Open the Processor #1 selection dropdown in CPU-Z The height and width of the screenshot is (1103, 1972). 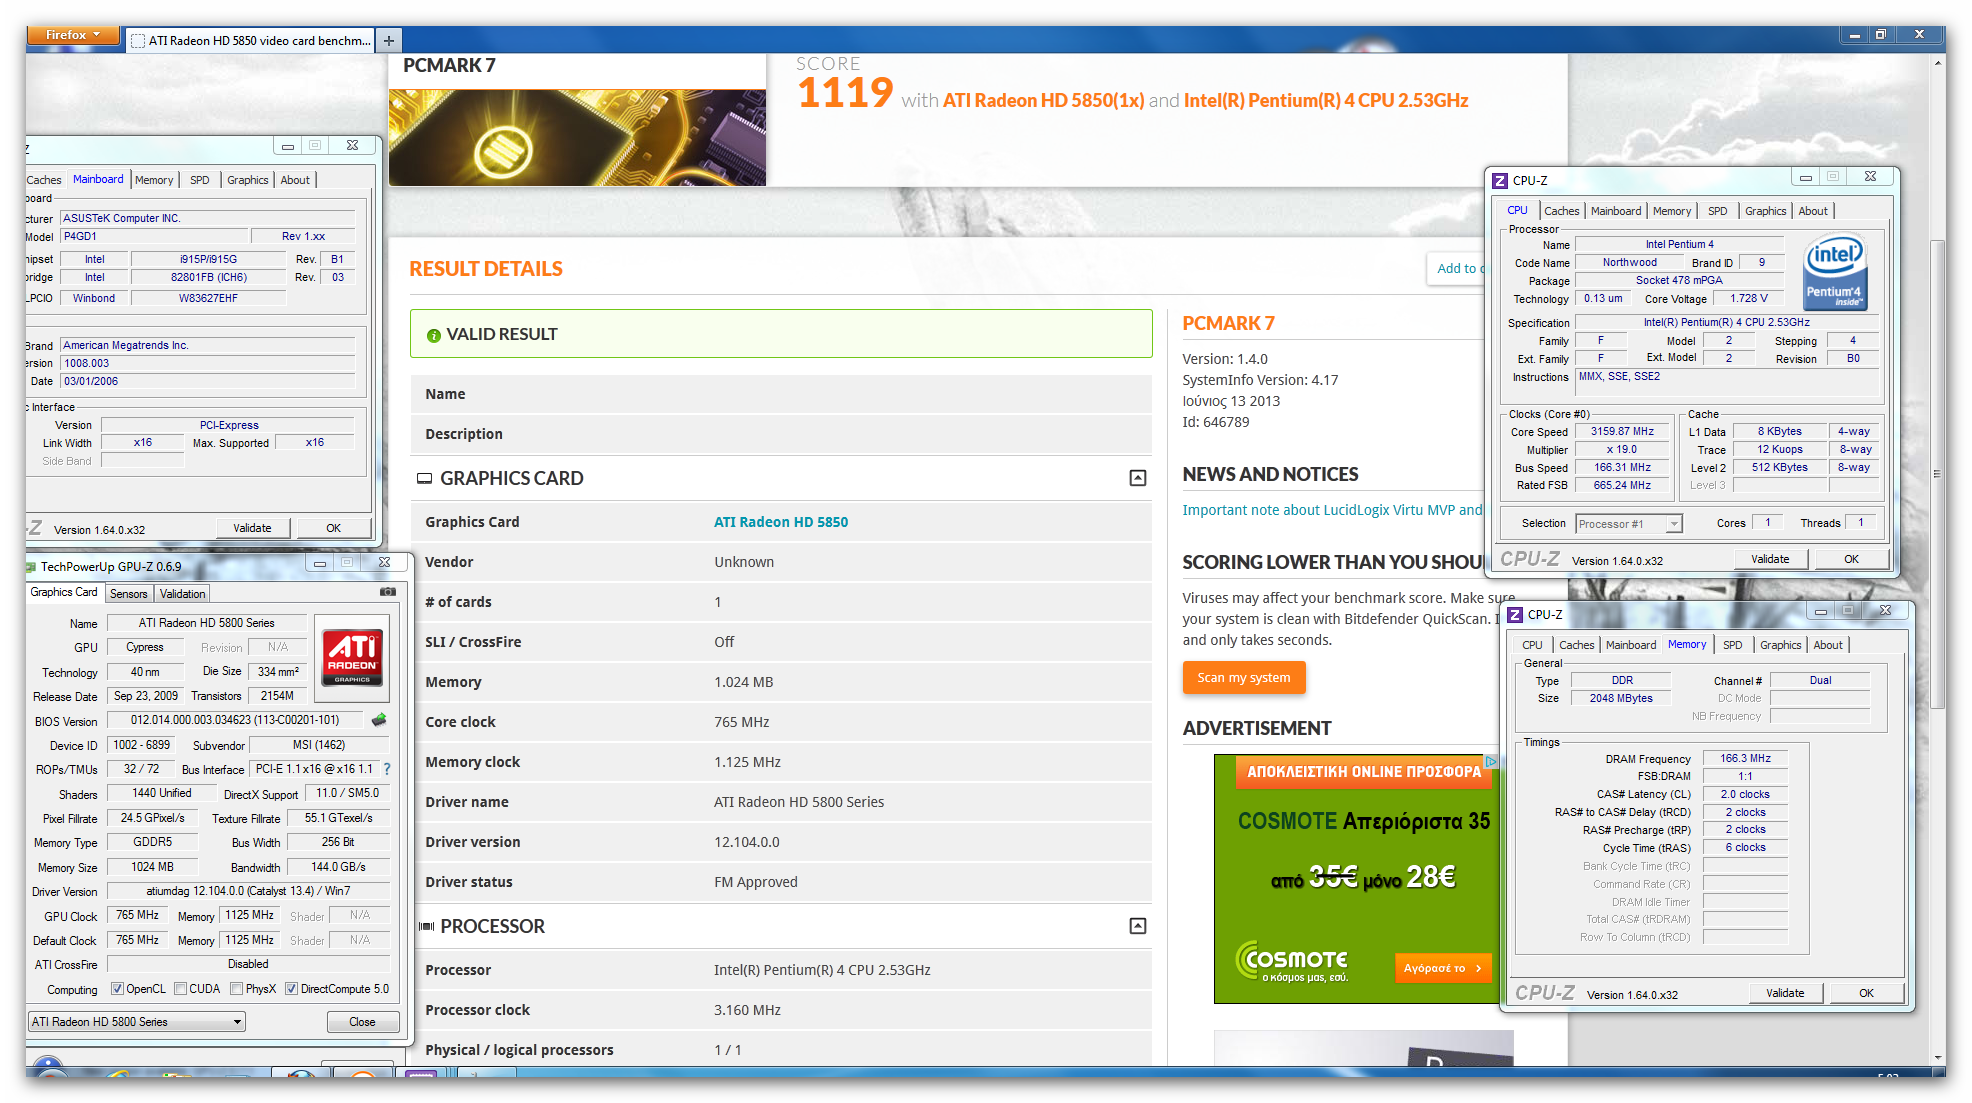1628,524
